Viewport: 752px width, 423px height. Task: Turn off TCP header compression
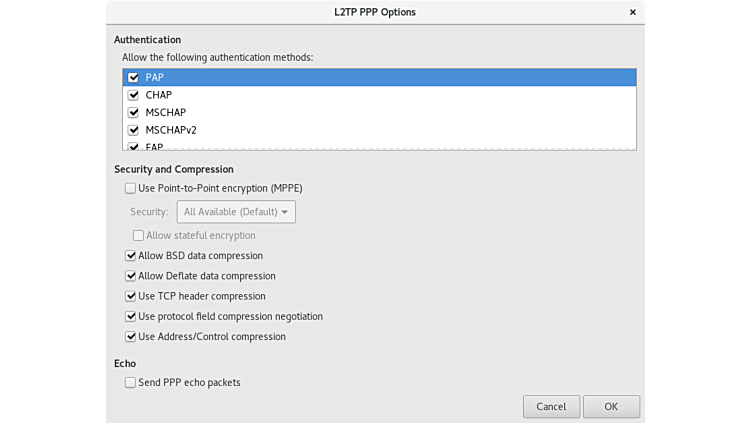[130, 296]
